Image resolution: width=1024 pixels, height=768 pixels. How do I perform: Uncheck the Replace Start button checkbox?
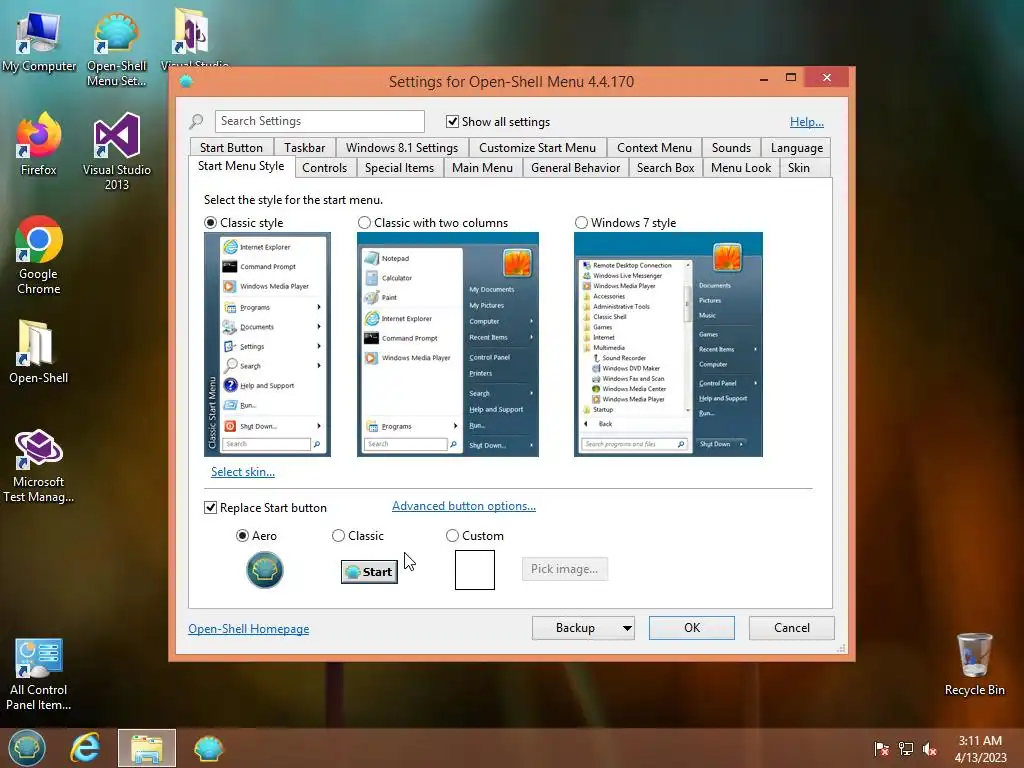210,507
